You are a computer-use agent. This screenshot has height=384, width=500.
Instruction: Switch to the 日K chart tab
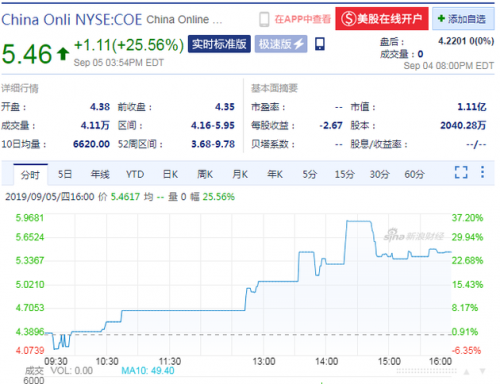click(170, 174)
